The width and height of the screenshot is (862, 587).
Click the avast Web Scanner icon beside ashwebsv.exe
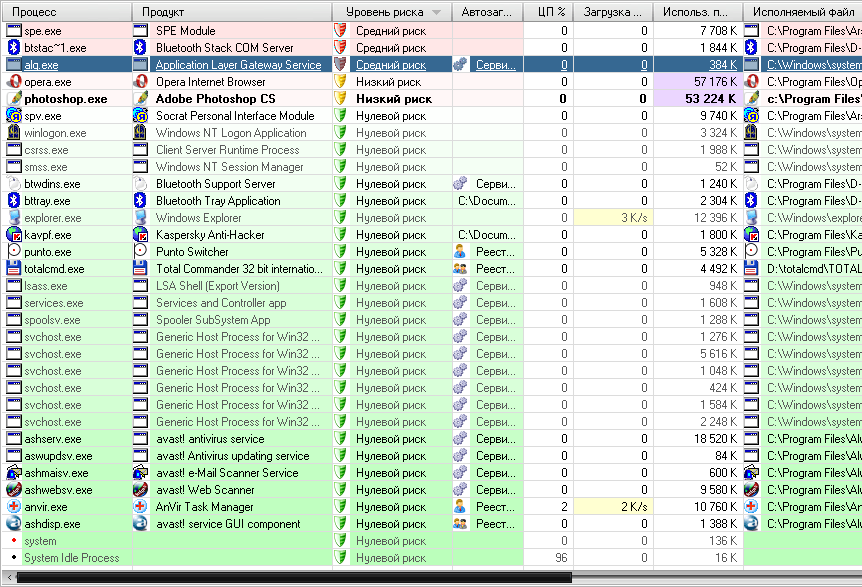pos(13,490)
